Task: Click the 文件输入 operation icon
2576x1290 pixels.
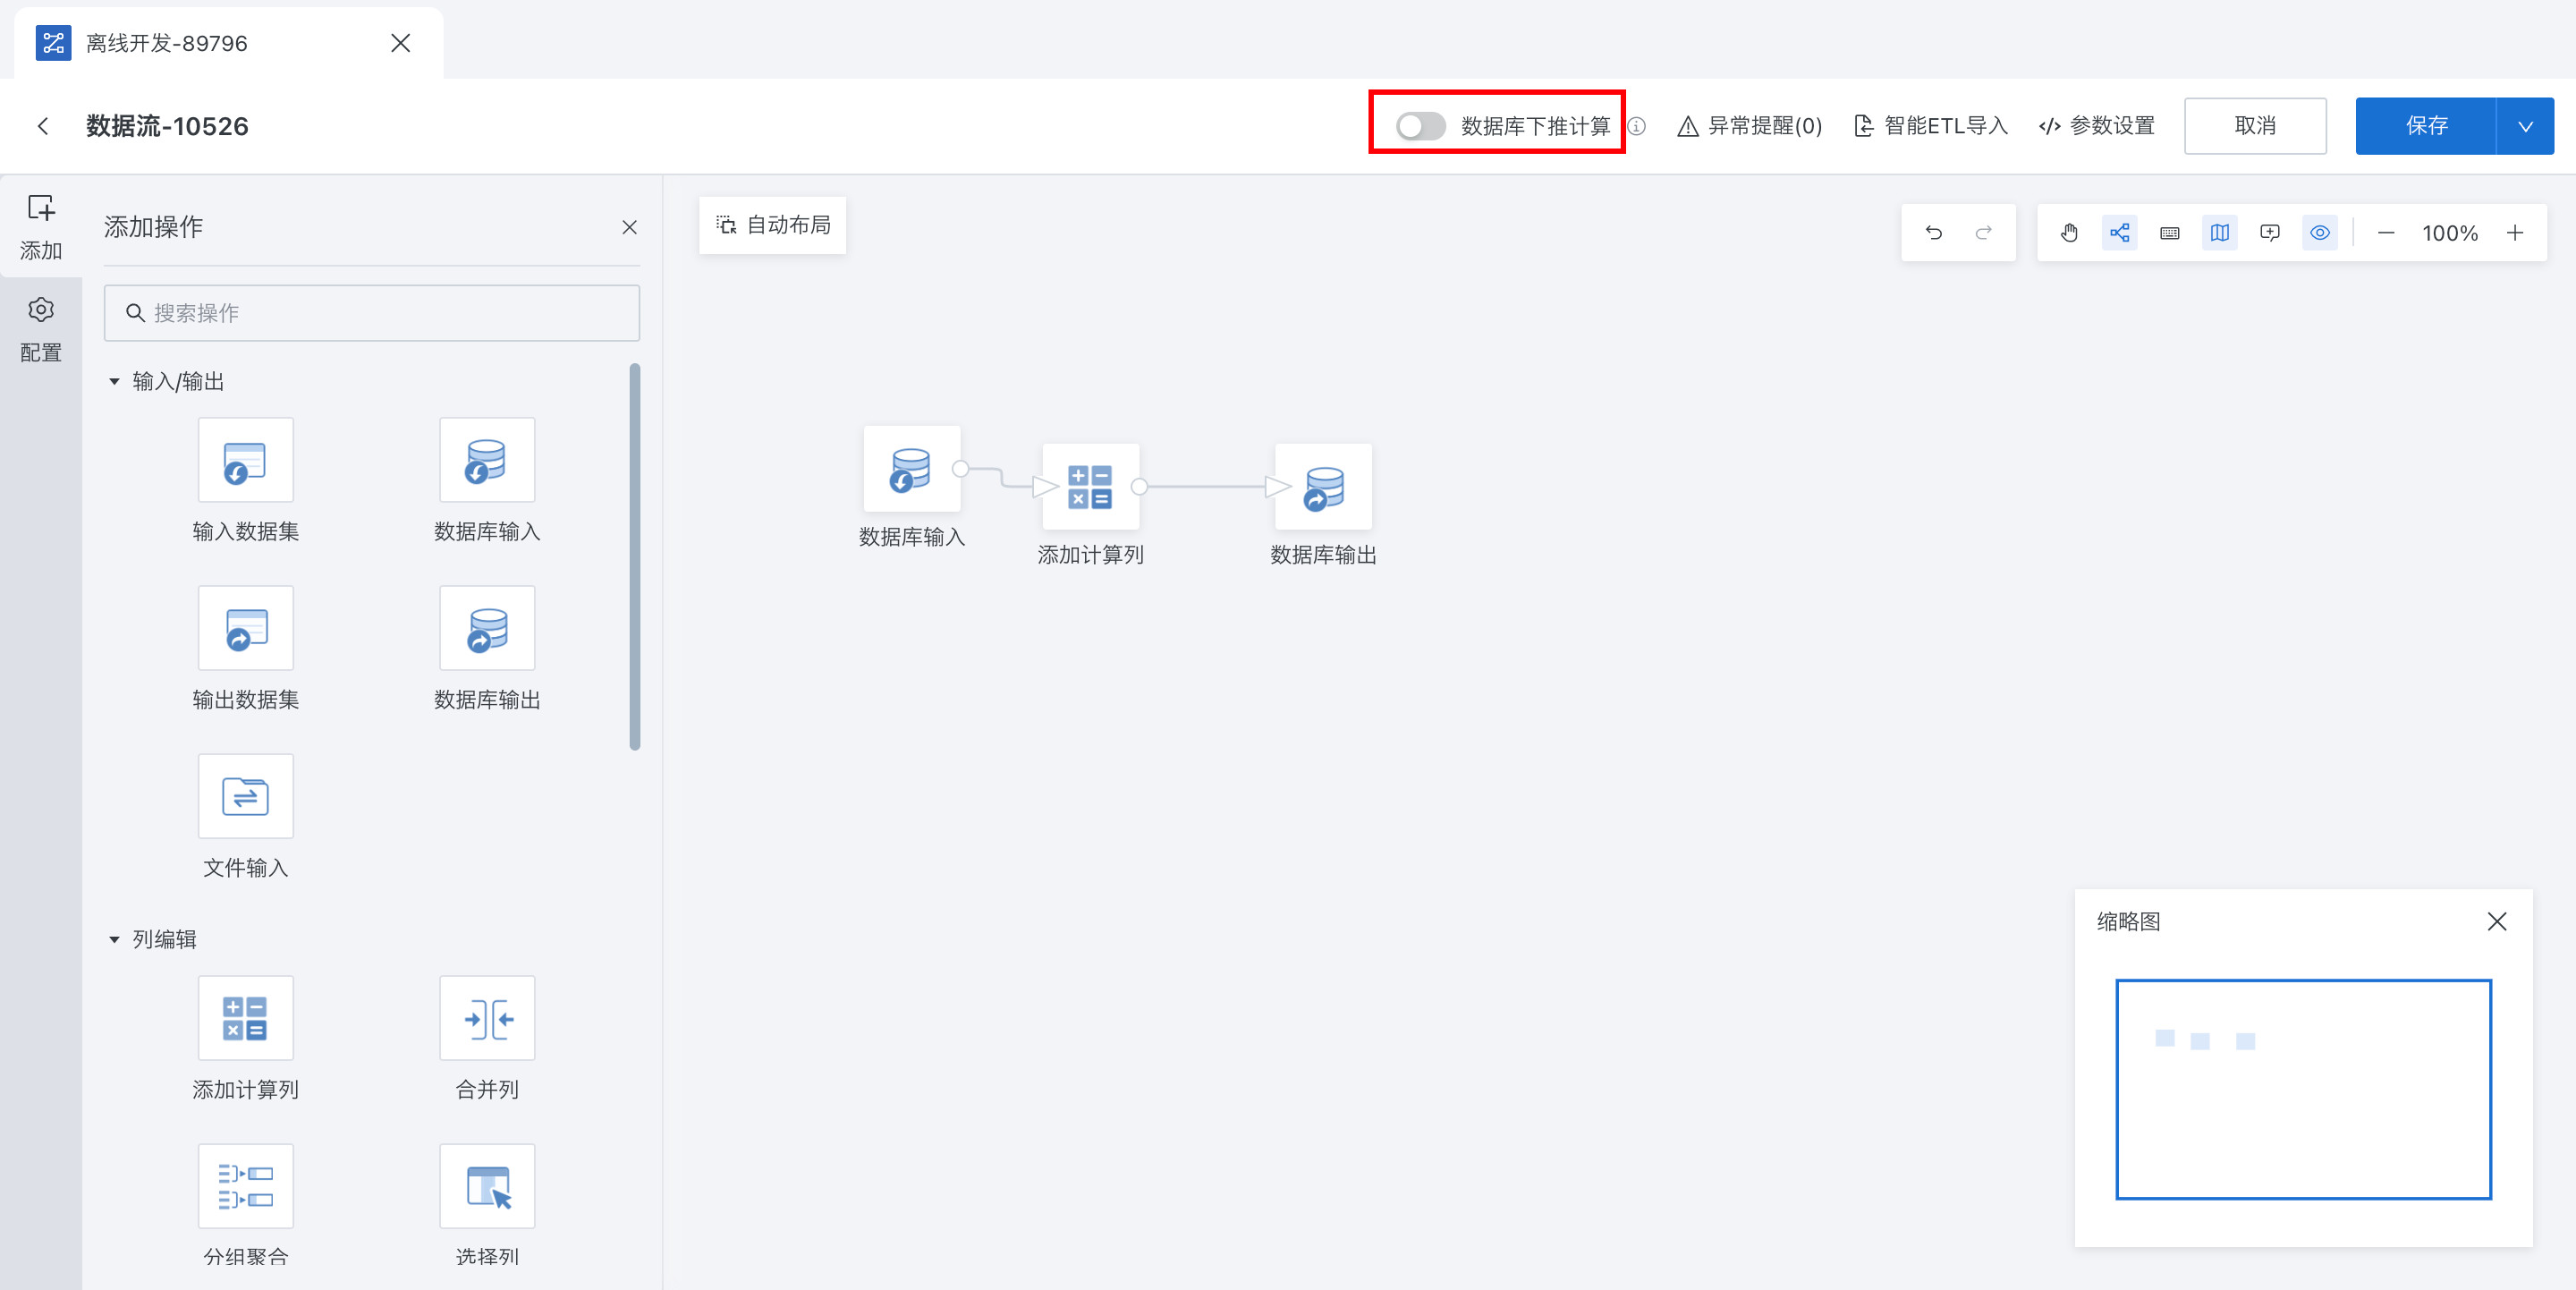Action: pyautogui.click(x=245, y=796)
